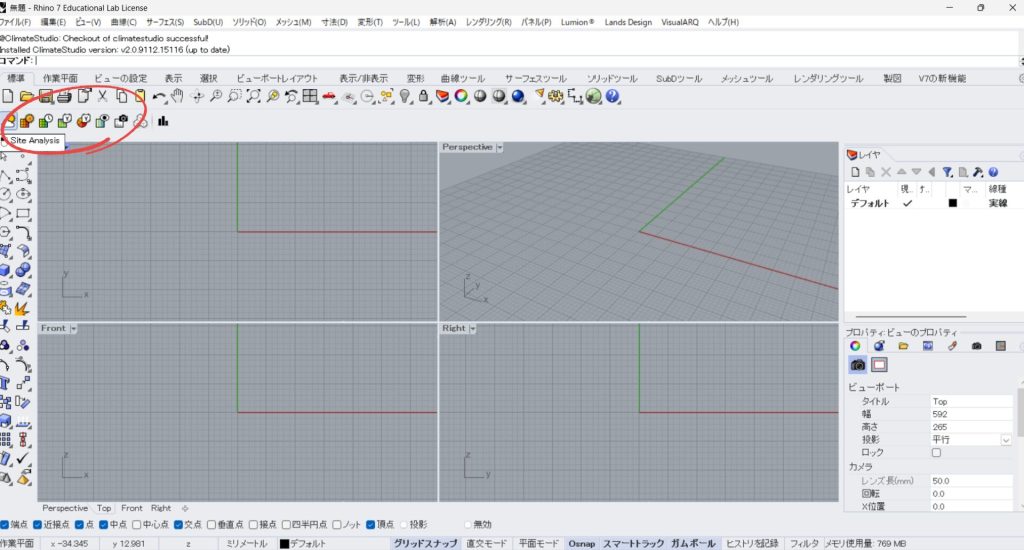Click the ClimateStudio bar chart icon
The height and width of the screenshot is (550, 1024).
(162, 121)
